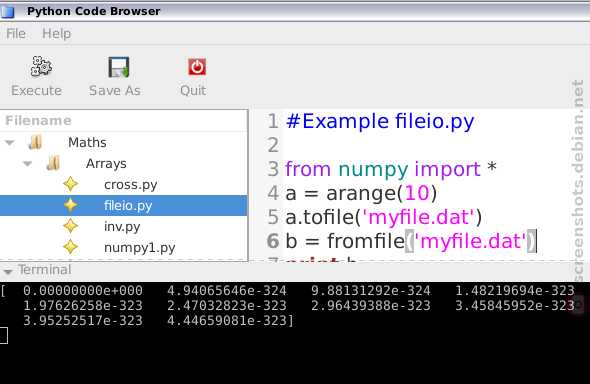Click the value 4.94065646e-324 in the terminal
This screenshot has height=384, width=590.
pos(227,290)
